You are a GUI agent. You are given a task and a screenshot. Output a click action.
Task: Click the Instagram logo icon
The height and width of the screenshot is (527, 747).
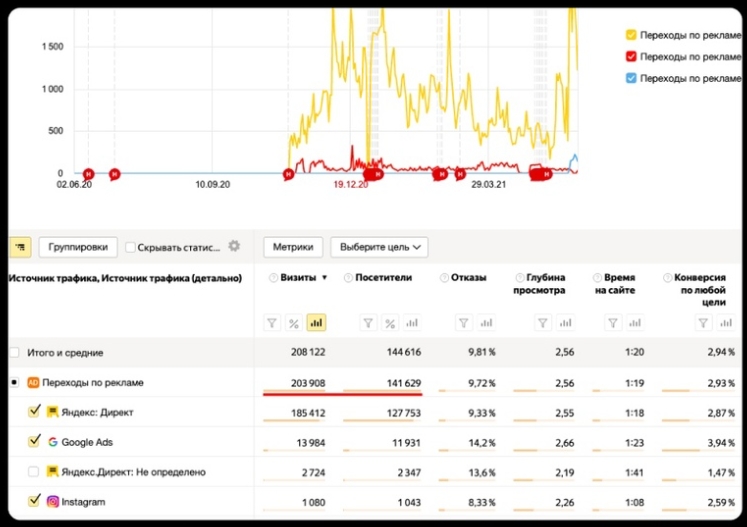click(52, 502)
